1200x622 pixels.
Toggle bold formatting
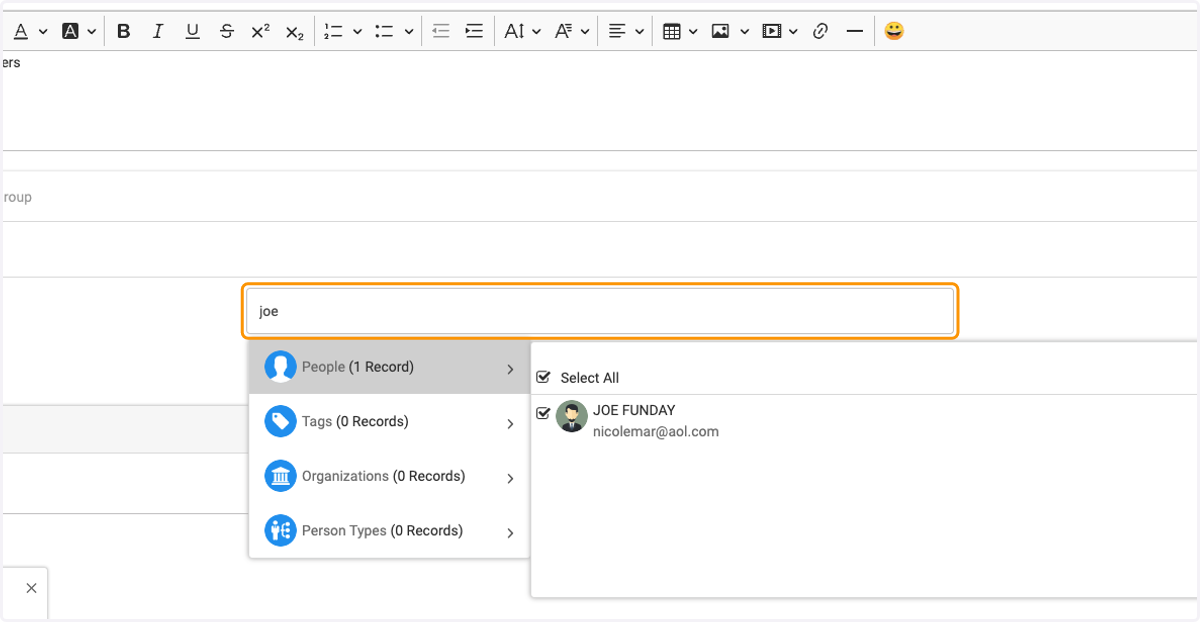[124, 31]
